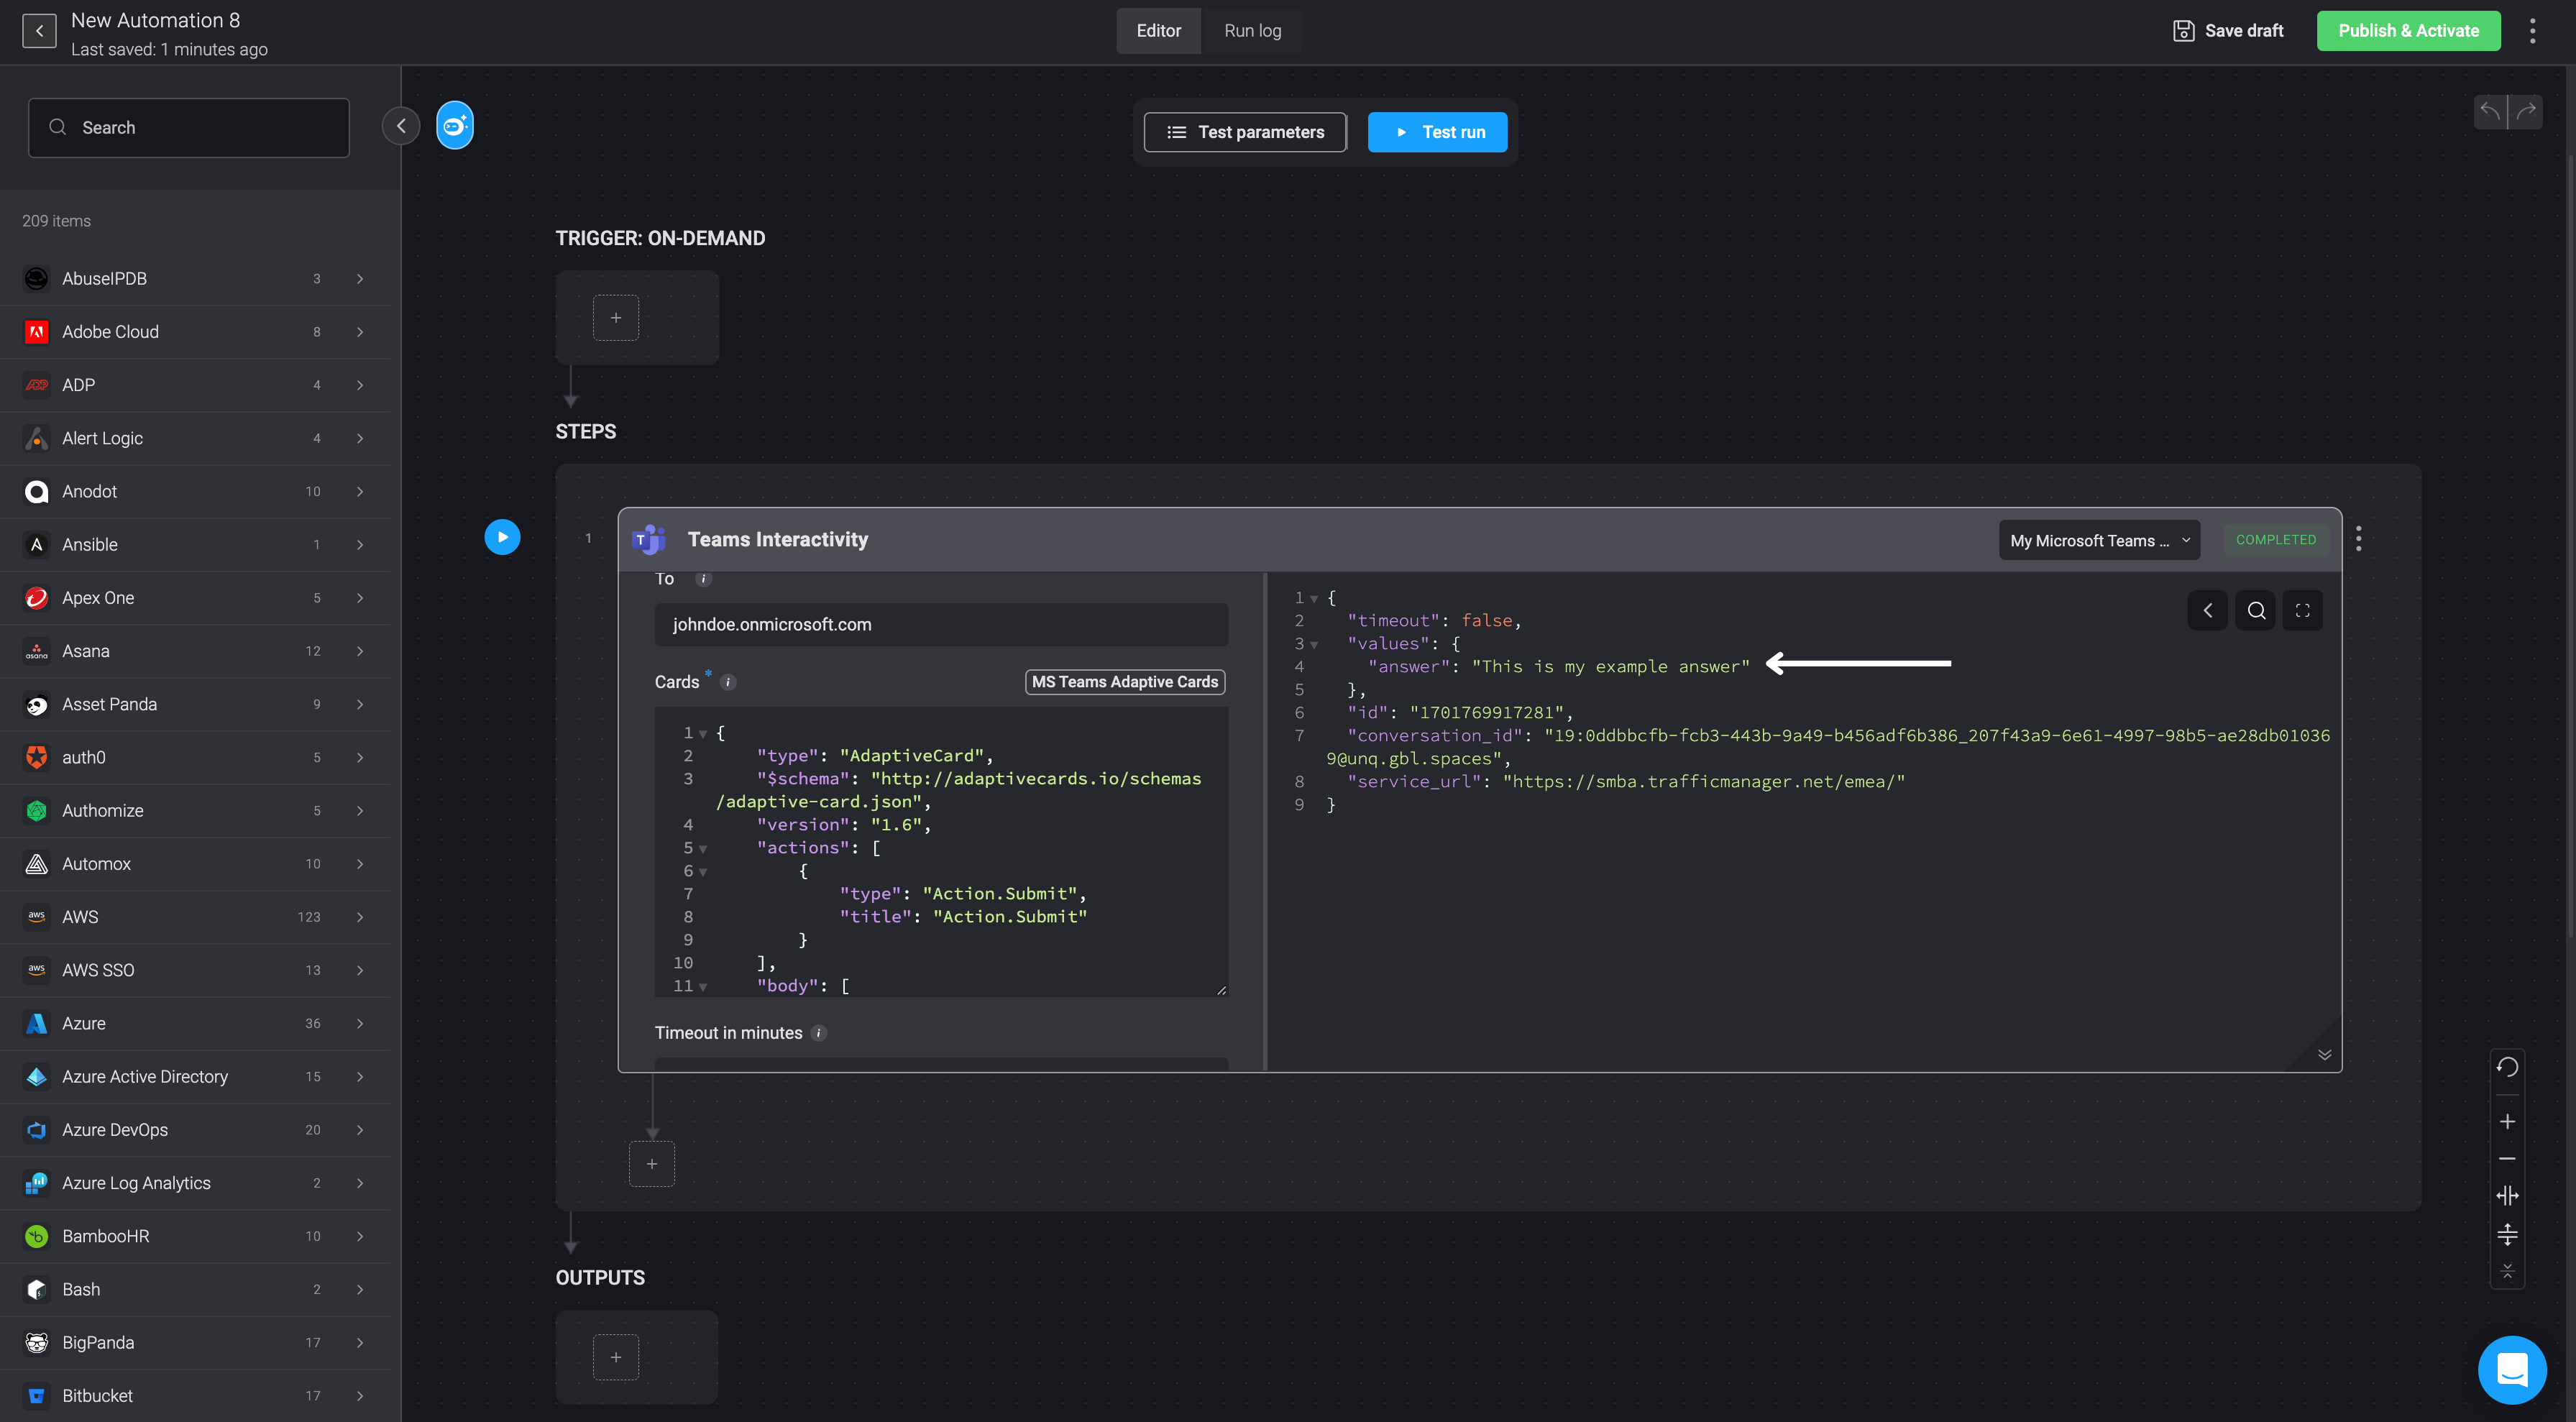Click the output panel back chevron icon
This screenshot has height=1422, width=2576.
pyautogui.click(x=2208, y=610)
